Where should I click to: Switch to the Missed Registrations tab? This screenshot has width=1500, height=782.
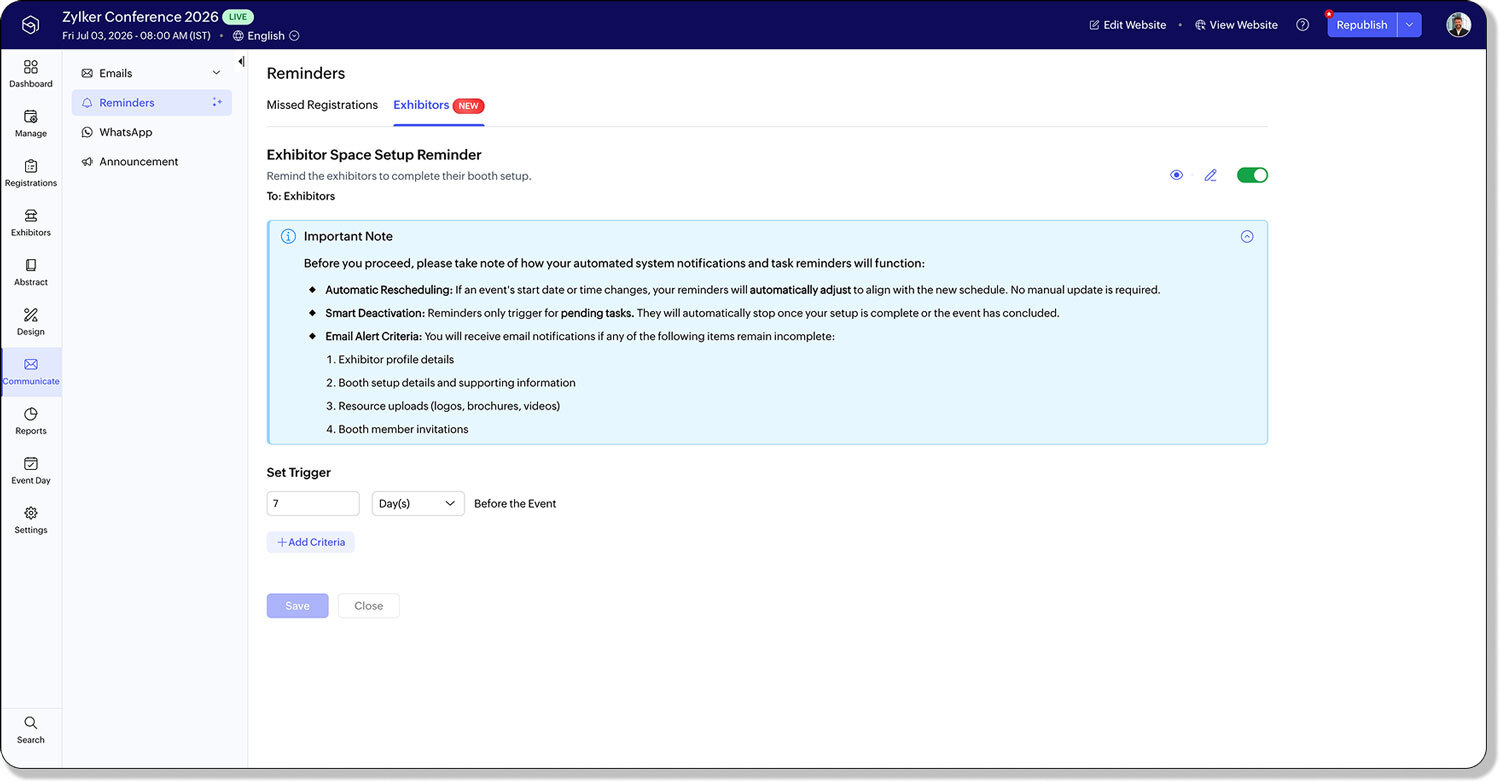tap(322, 105)
